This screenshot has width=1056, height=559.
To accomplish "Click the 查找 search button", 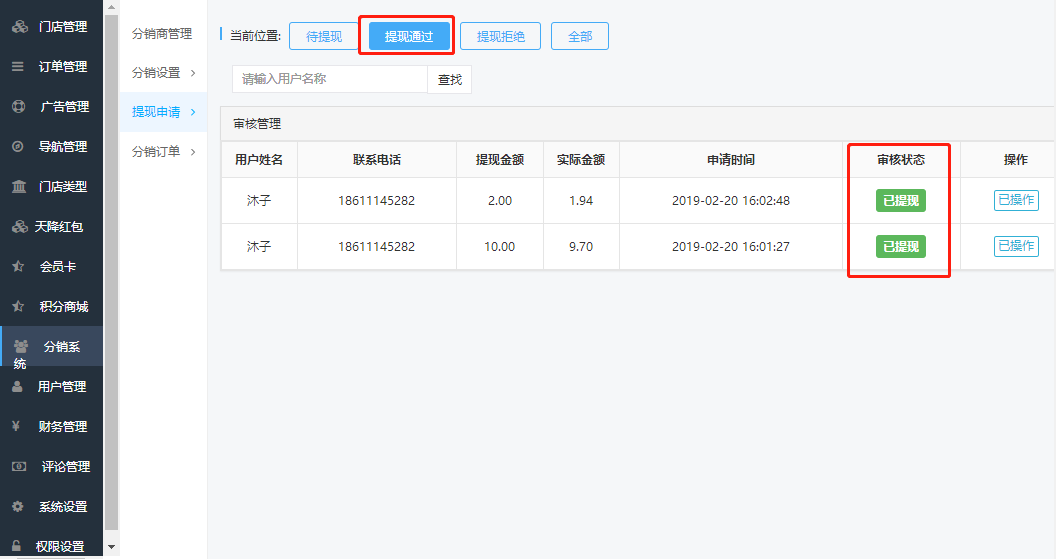I will click(x=450, y=79).
